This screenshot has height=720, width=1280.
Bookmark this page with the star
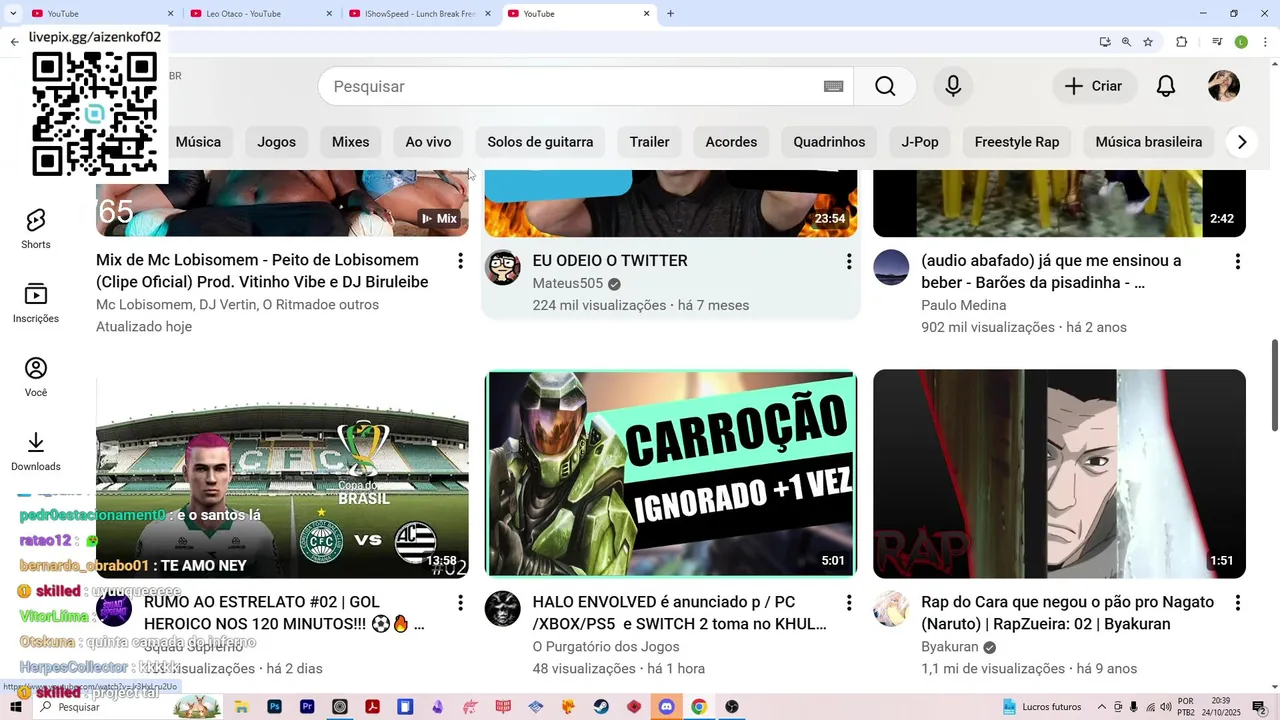(x=1148, y=42)
